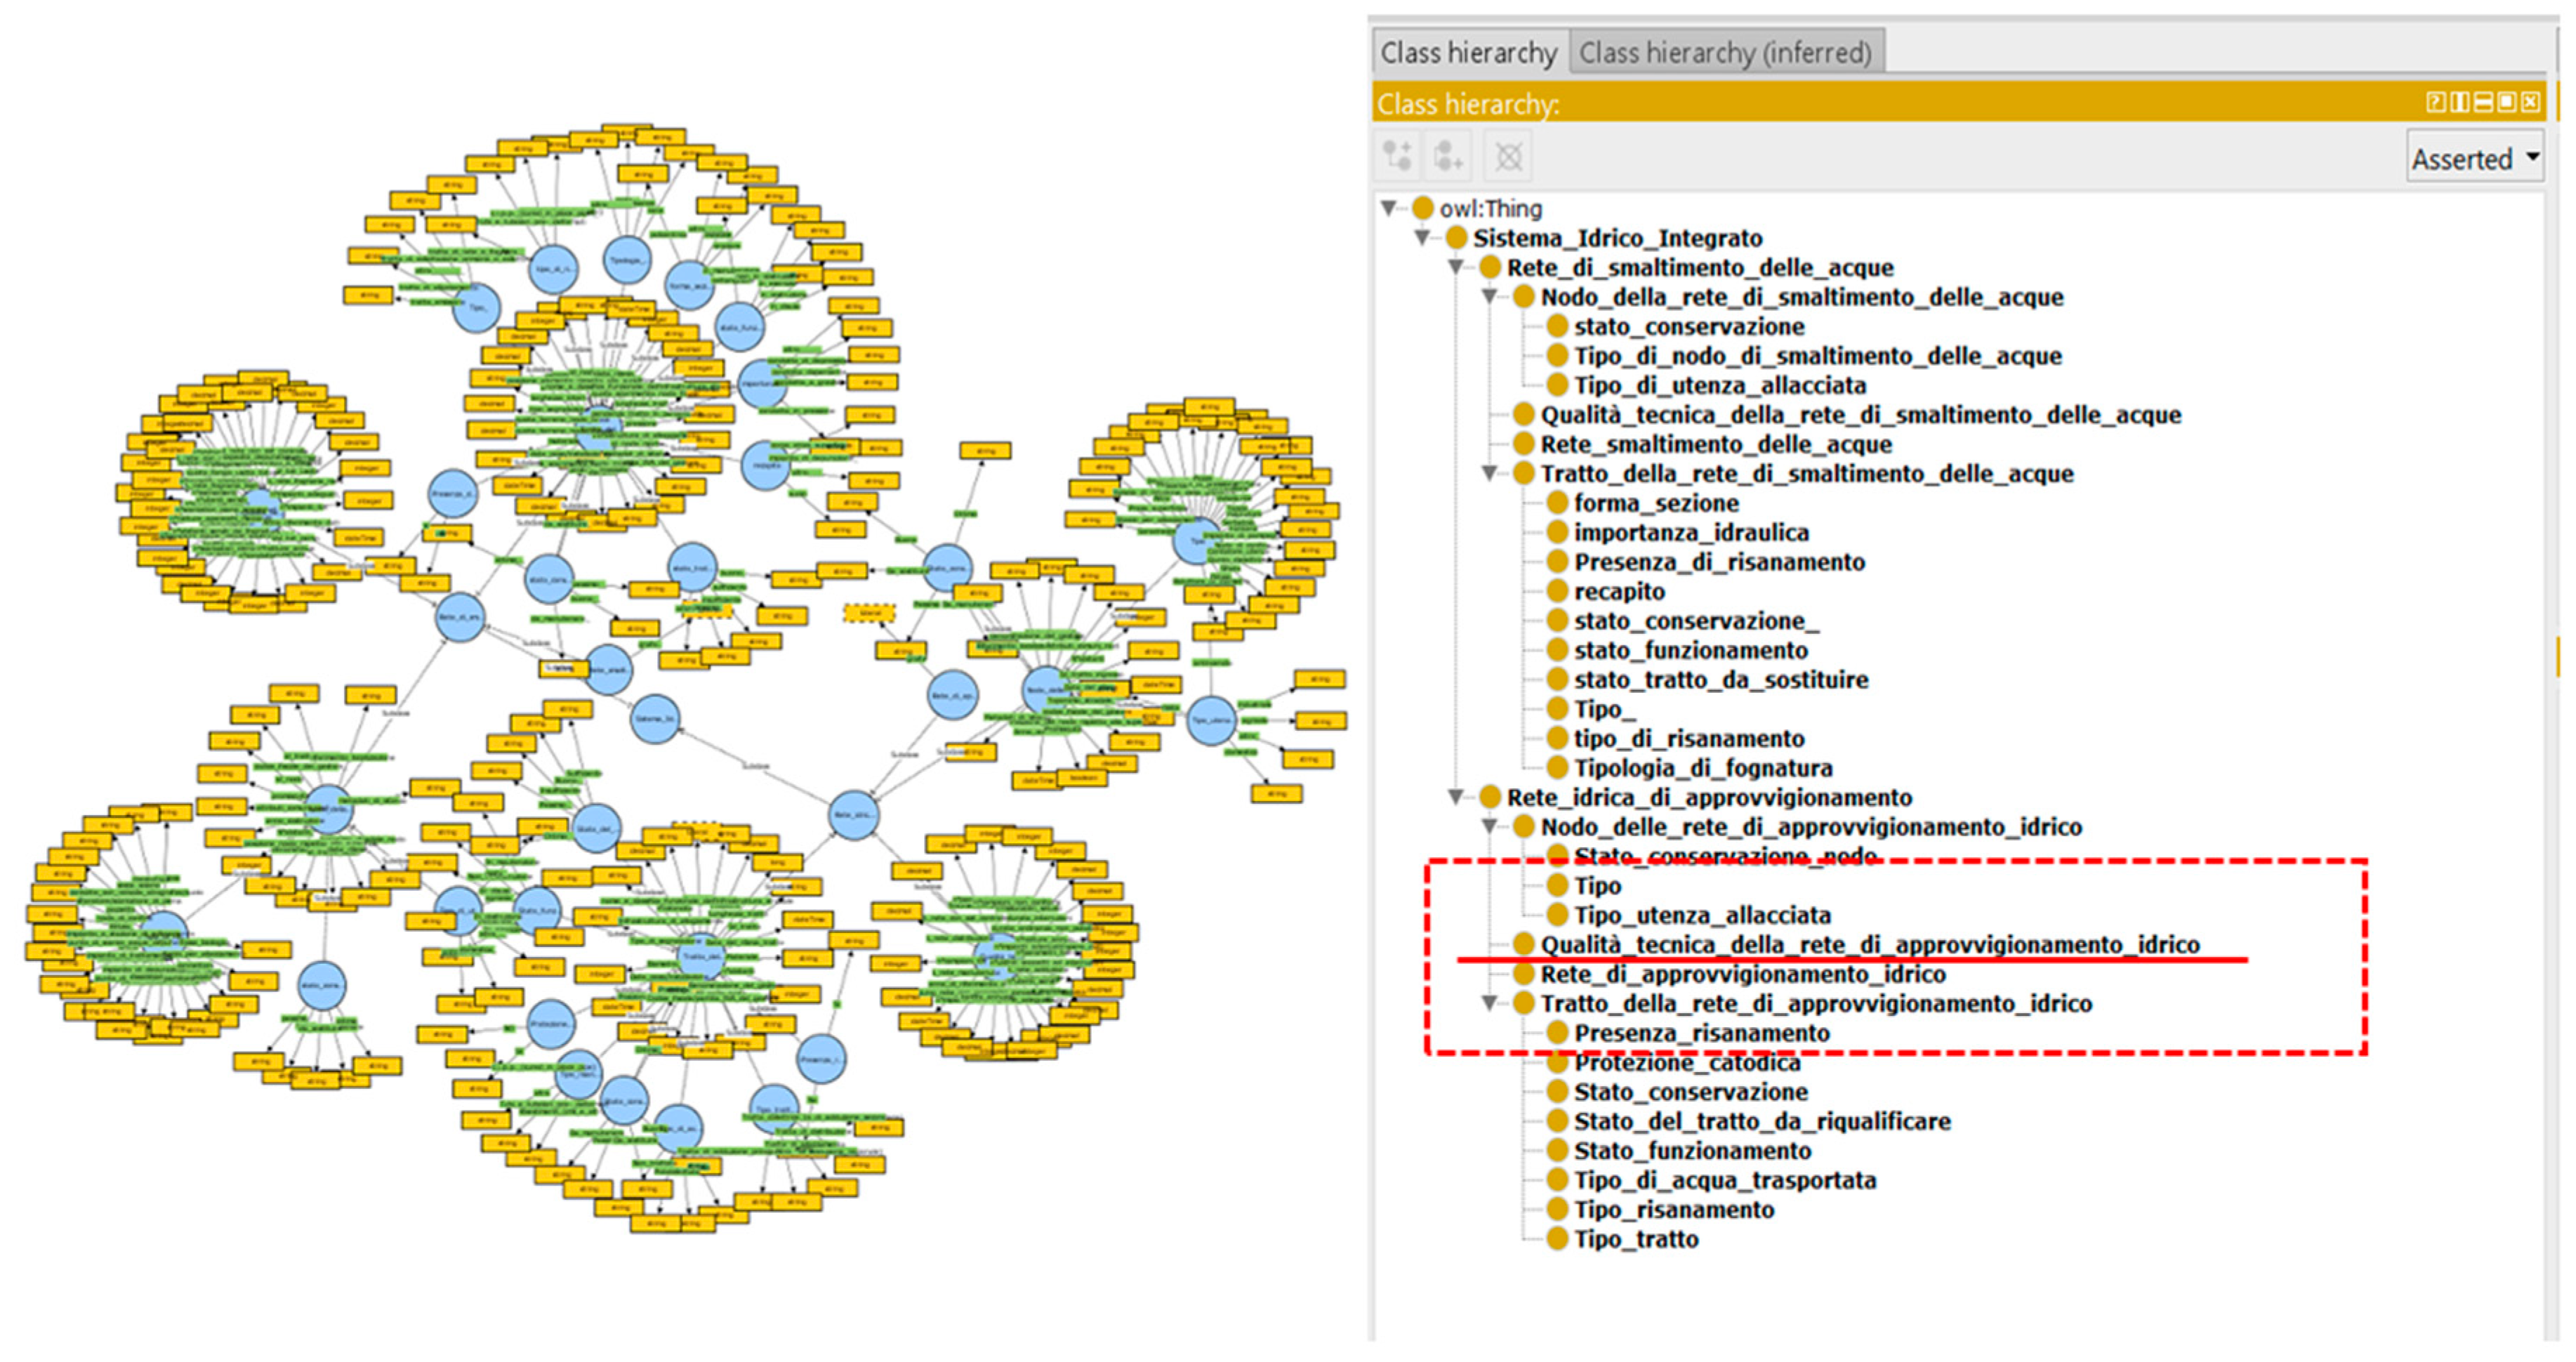The width and height of the screenshot is (2576, 1362).
Task: Split the Class hierarchy view vertically
Action: coord(2459,102)
